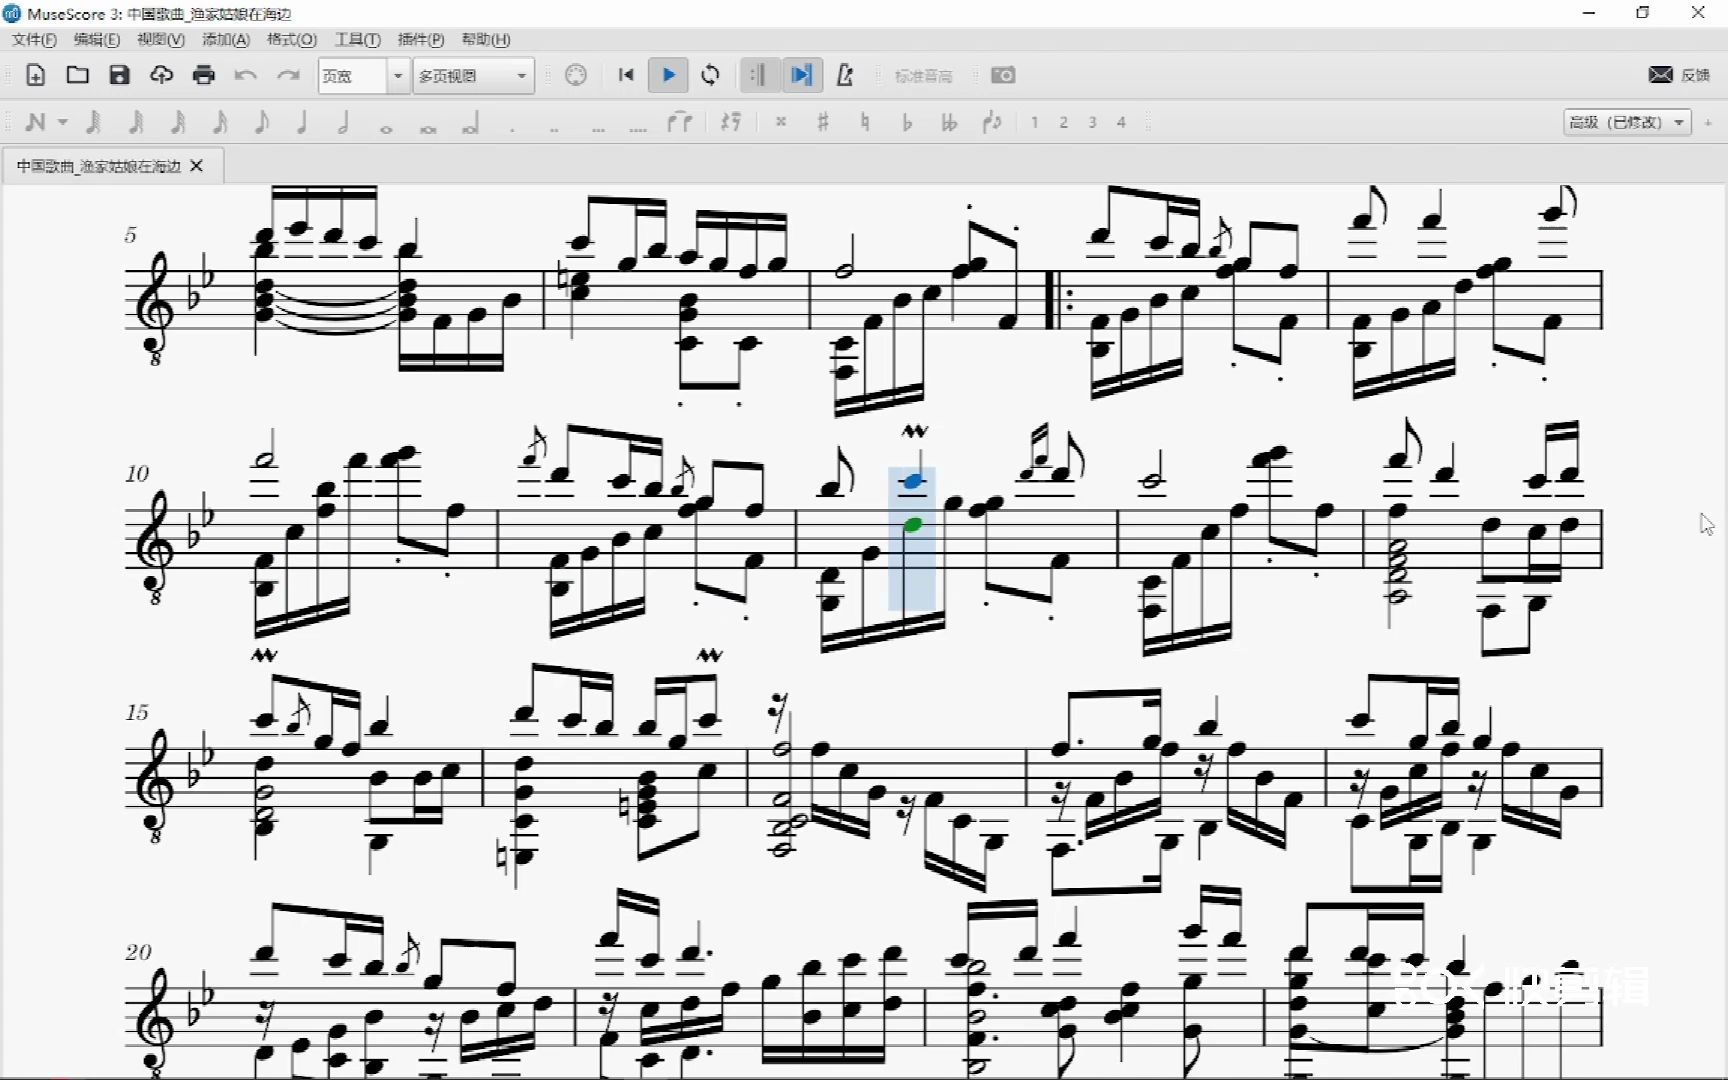
Task: Select voice 2
Action: coord(1063,122)
